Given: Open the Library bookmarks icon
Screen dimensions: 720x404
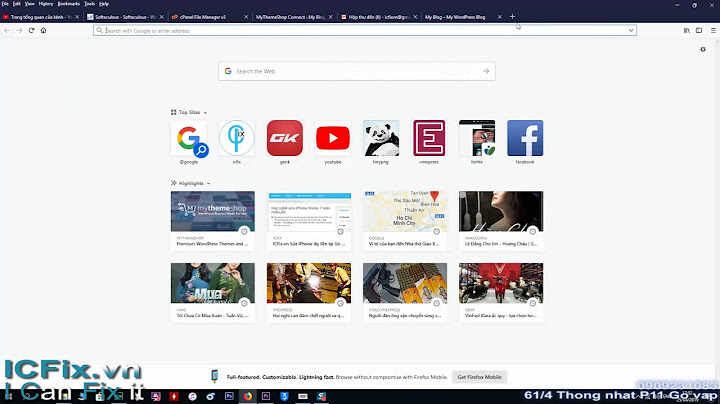Looking at the screenshot, I should [686, 30].
